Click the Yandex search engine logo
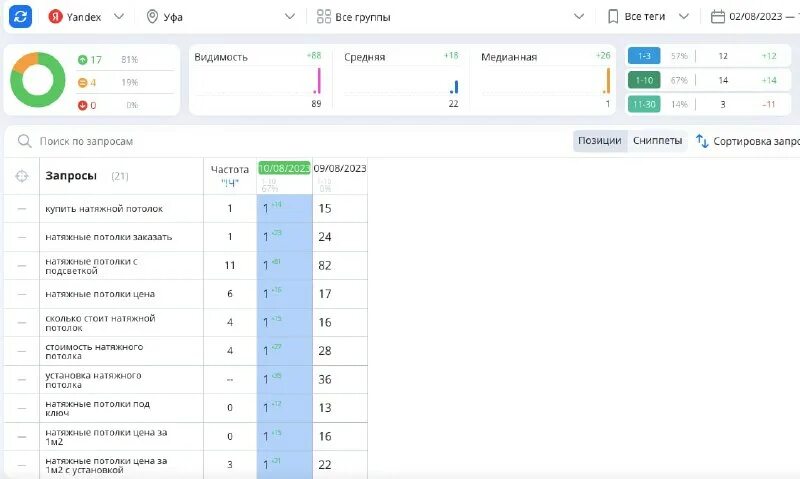Screen dimensions: 800x479 (x=55, y=17)
